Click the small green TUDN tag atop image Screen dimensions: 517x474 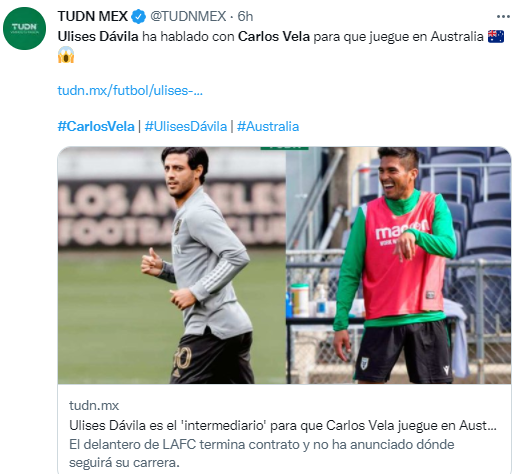(x=284, y=148)
